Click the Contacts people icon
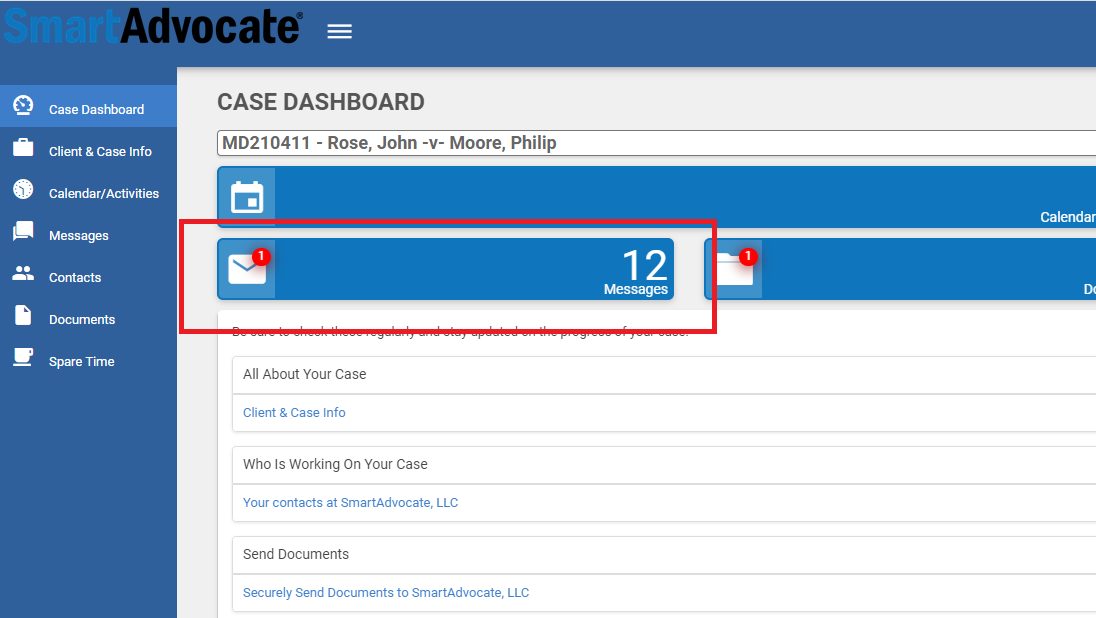The height and width of the screenshot is (618, 1096). point(23,273)
